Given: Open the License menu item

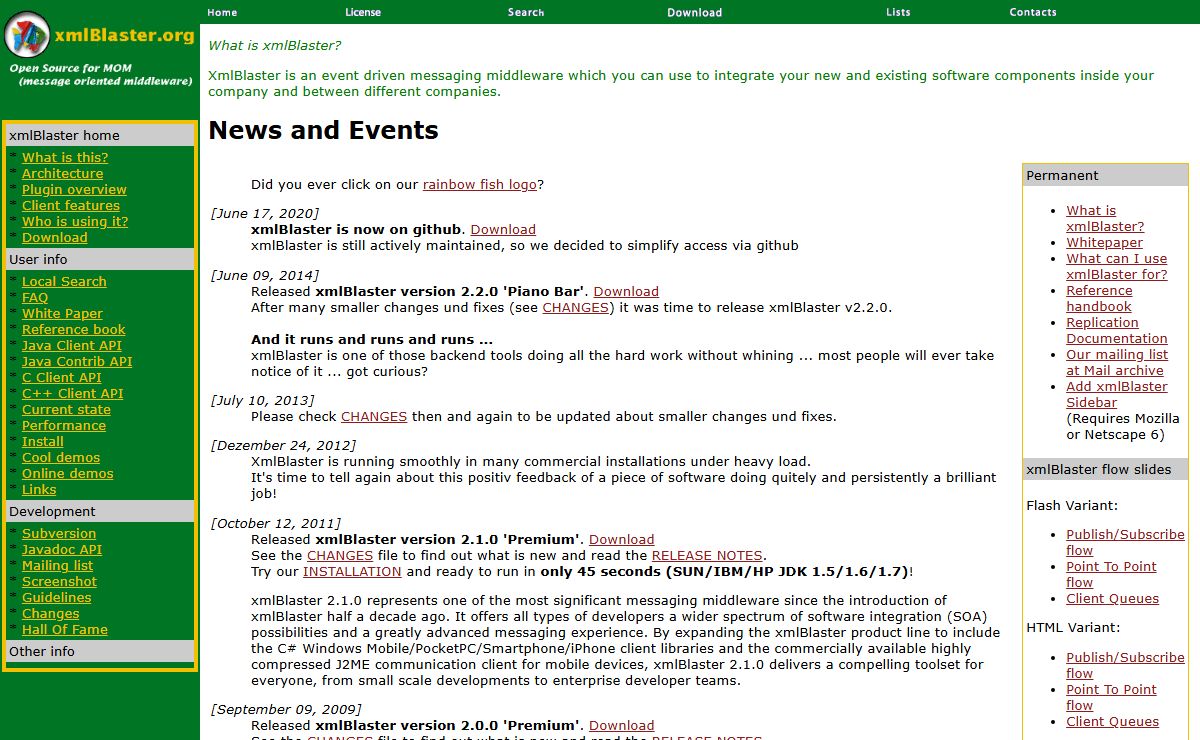Looking at the screenshot, I should pyautogui.click(x=363, y=12).
